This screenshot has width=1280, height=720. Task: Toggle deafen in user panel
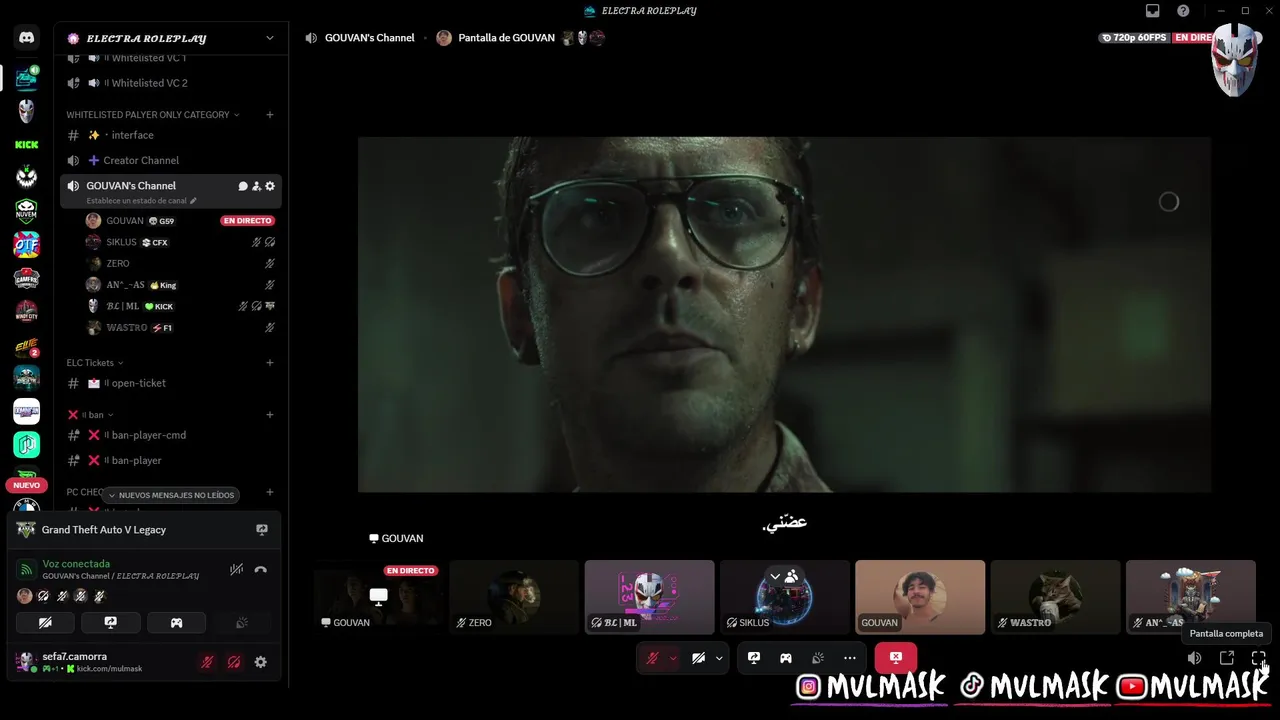click(x=234, y=662)
